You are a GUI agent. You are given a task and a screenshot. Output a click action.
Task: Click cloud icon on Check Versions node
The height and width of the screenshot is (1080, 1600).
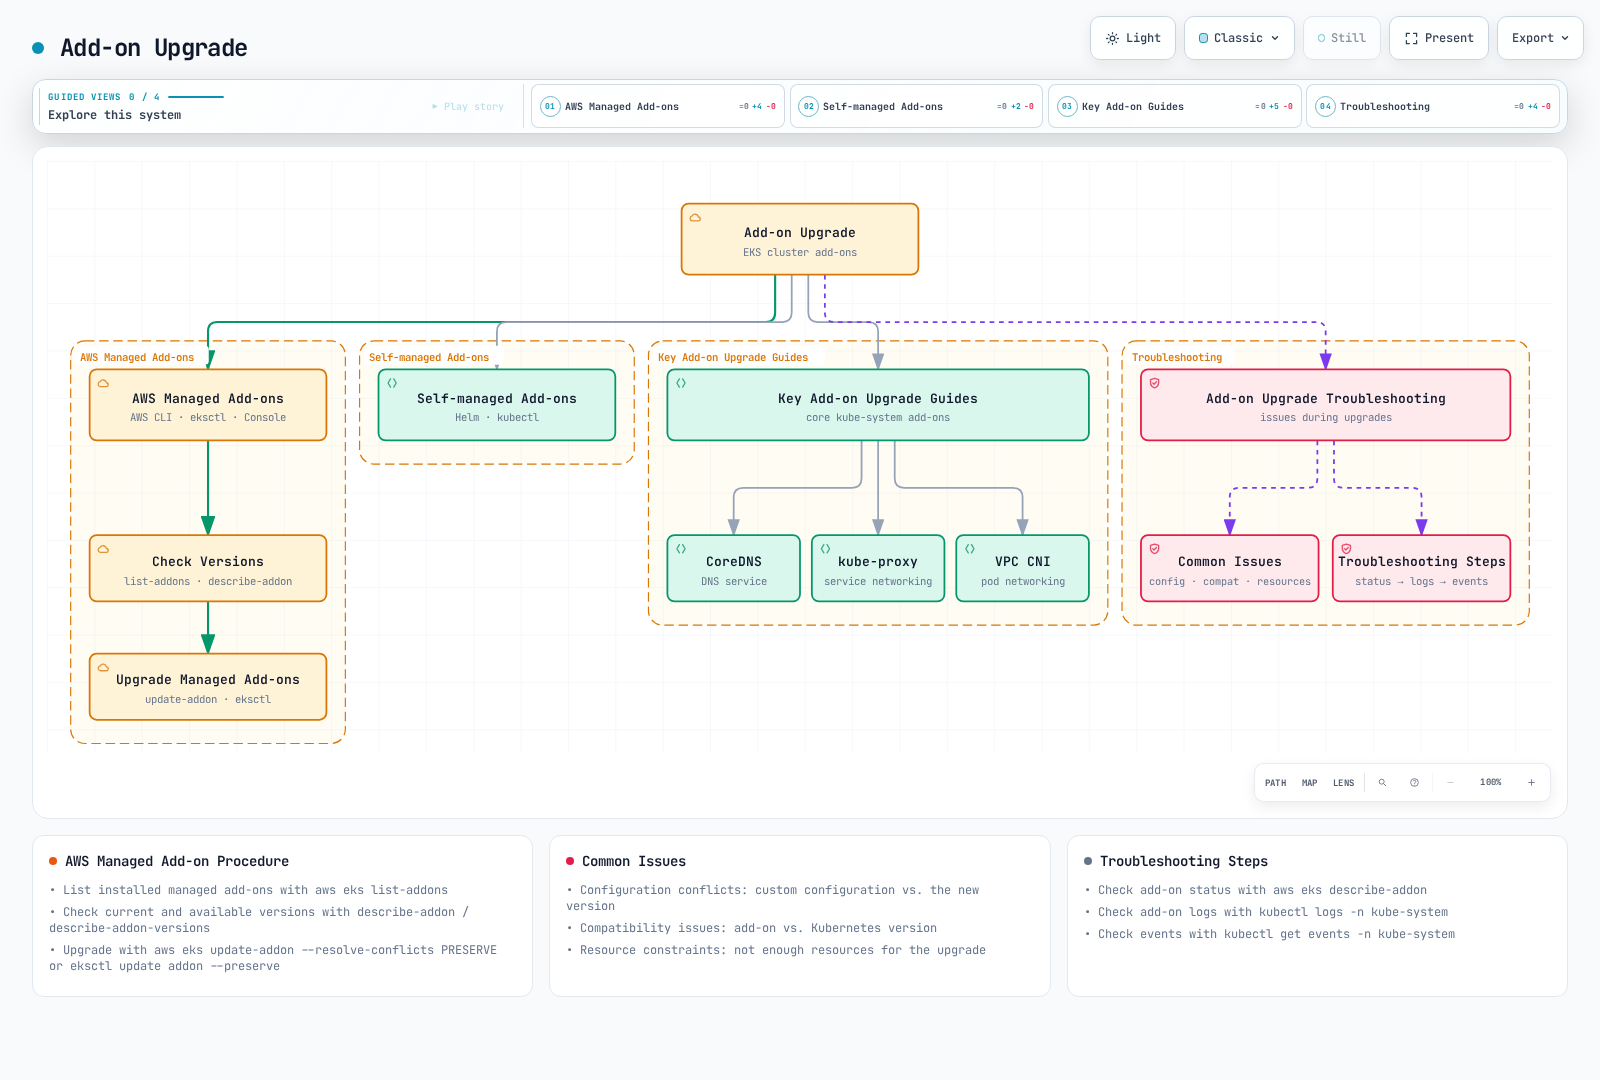pos(103,549)
